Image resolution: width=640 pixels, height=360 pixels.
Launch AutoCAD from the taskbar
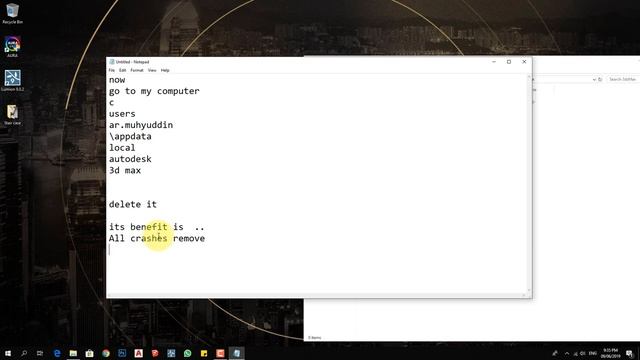pos(138,353)
